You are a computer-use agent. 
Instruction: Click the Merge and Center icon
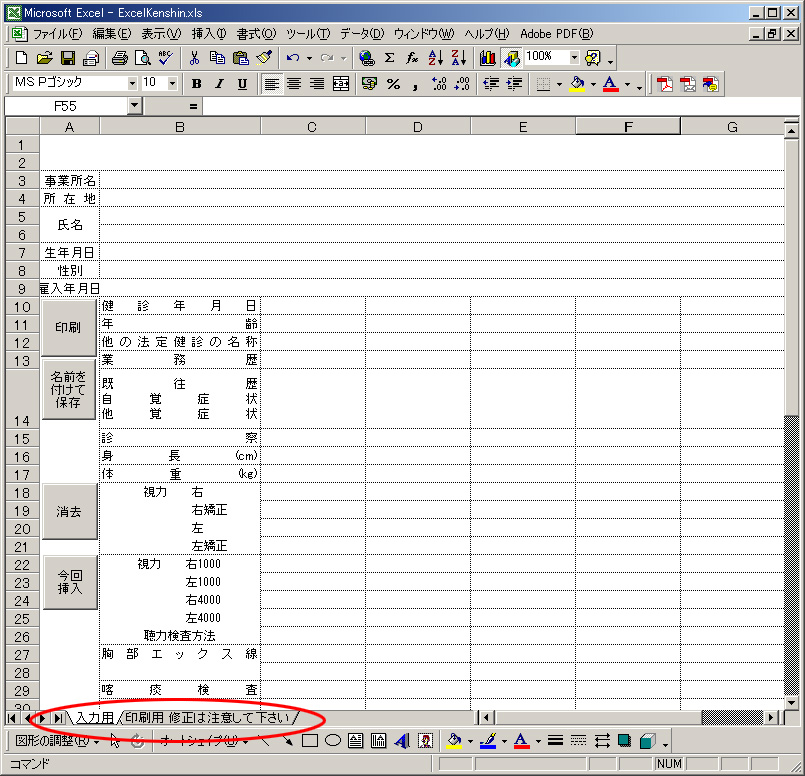coord(341,84)
